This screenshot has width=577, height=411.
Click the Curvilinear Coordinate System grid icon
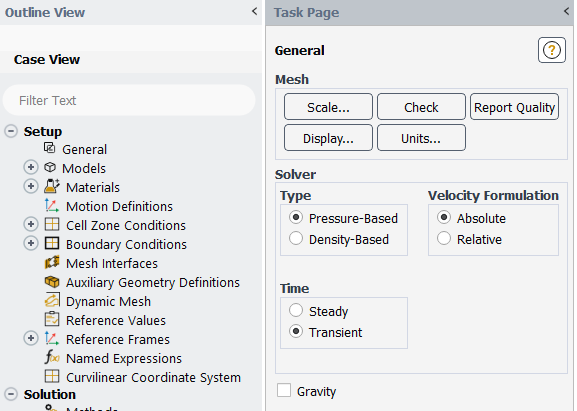[x=52, y=376]
